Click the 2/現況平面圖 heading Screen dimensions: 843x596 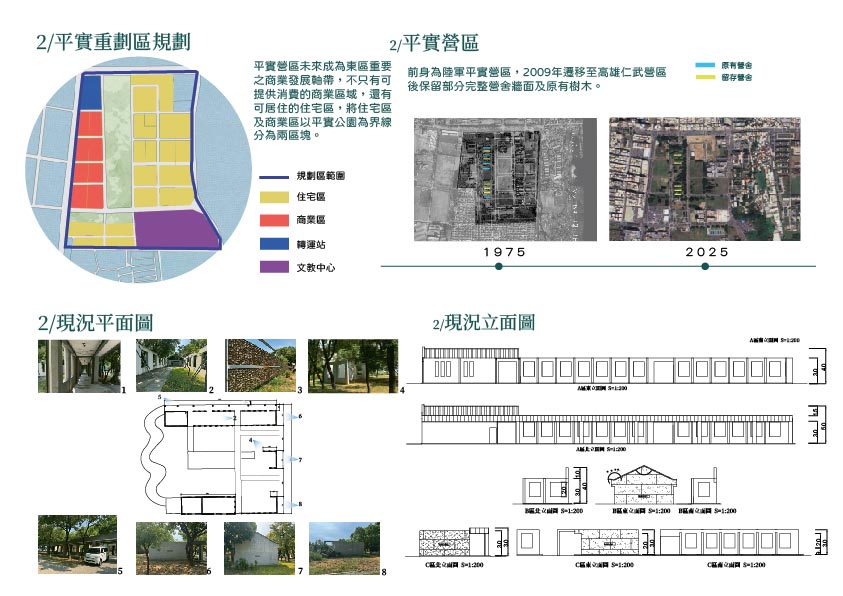[x=95, y=323]
